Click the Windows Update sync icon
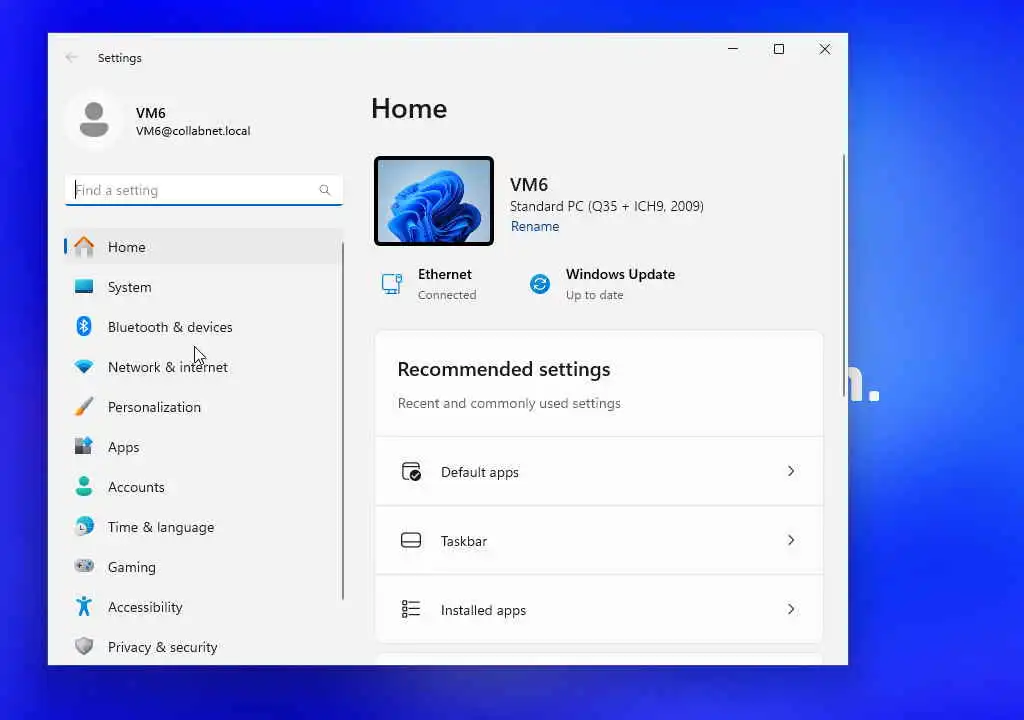The image size is (1024, 720). tap(540, 284)
